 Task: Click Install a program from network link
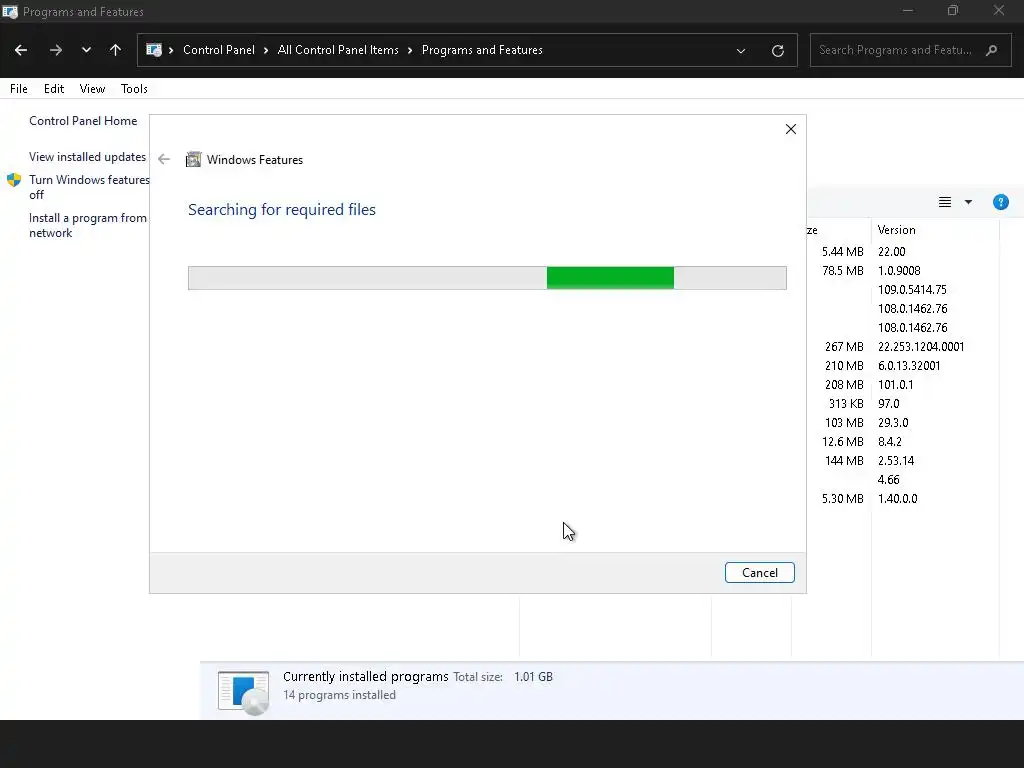tap(88, 225)
